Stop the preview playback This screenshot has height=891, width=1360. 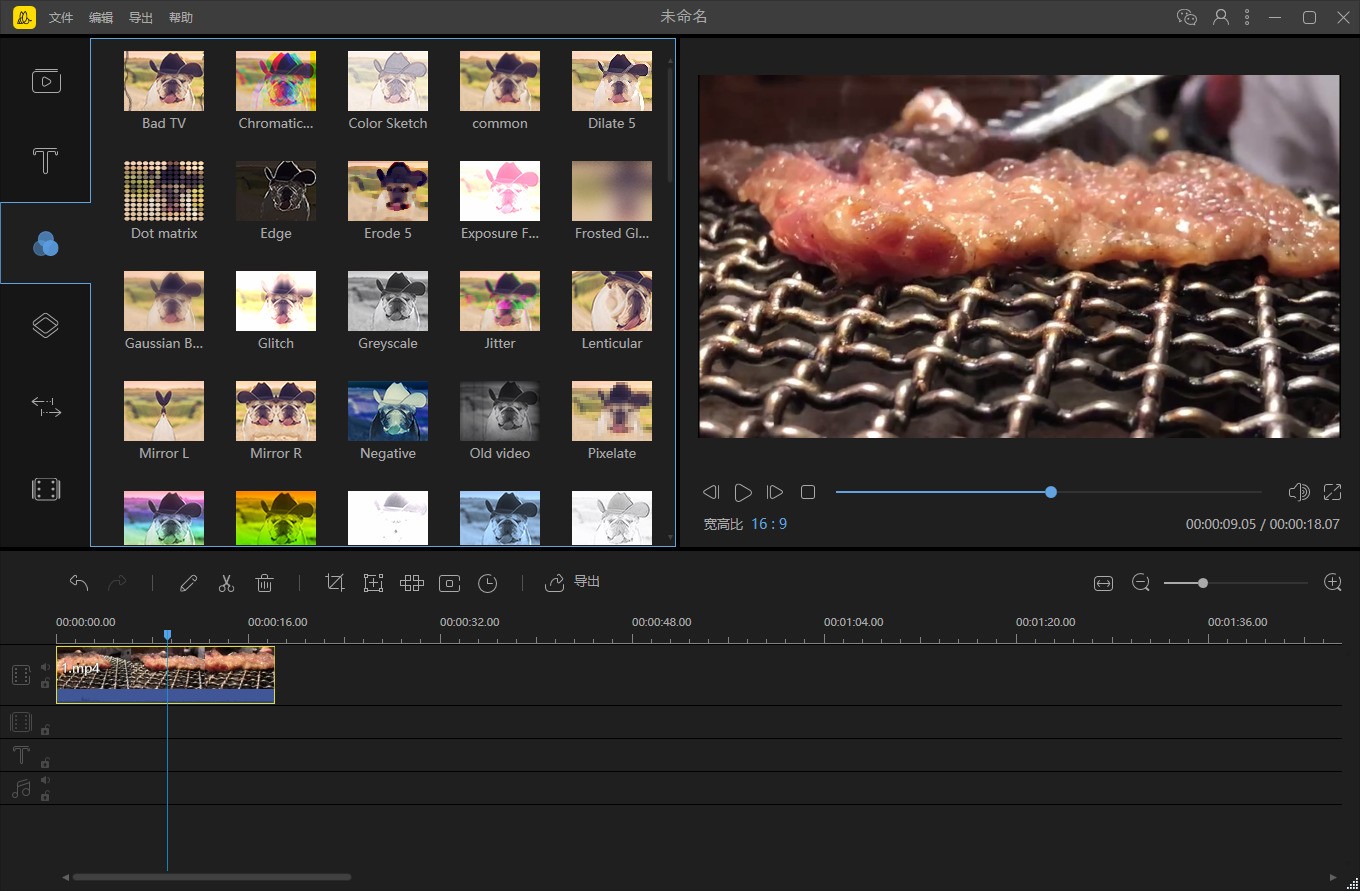tap(808, 492)
